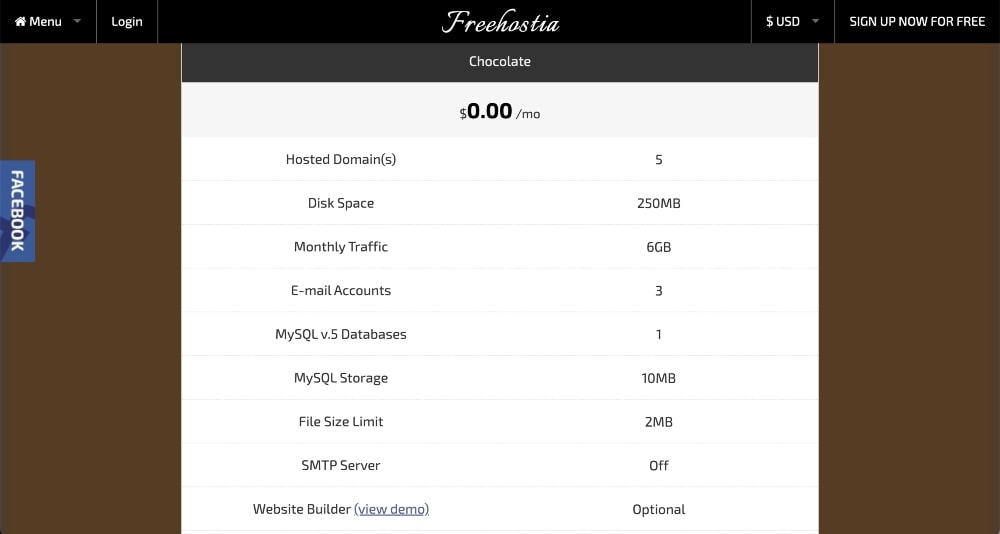Viewport: 1000px width, 534px height.
Task: Click the Website Builder Optional value
Action: pyautogui.click(x=658, y=509)
